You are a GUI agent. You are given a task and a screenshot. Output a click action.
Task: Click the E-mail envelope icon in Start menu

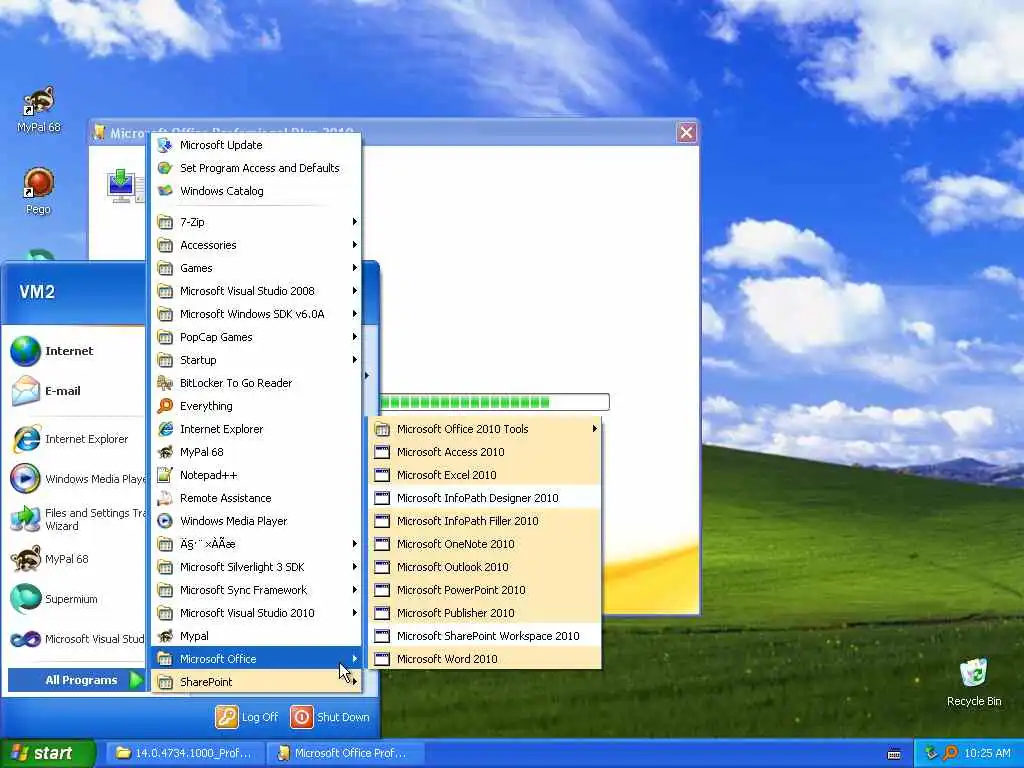pyautogui.click(x=25, y=391)
